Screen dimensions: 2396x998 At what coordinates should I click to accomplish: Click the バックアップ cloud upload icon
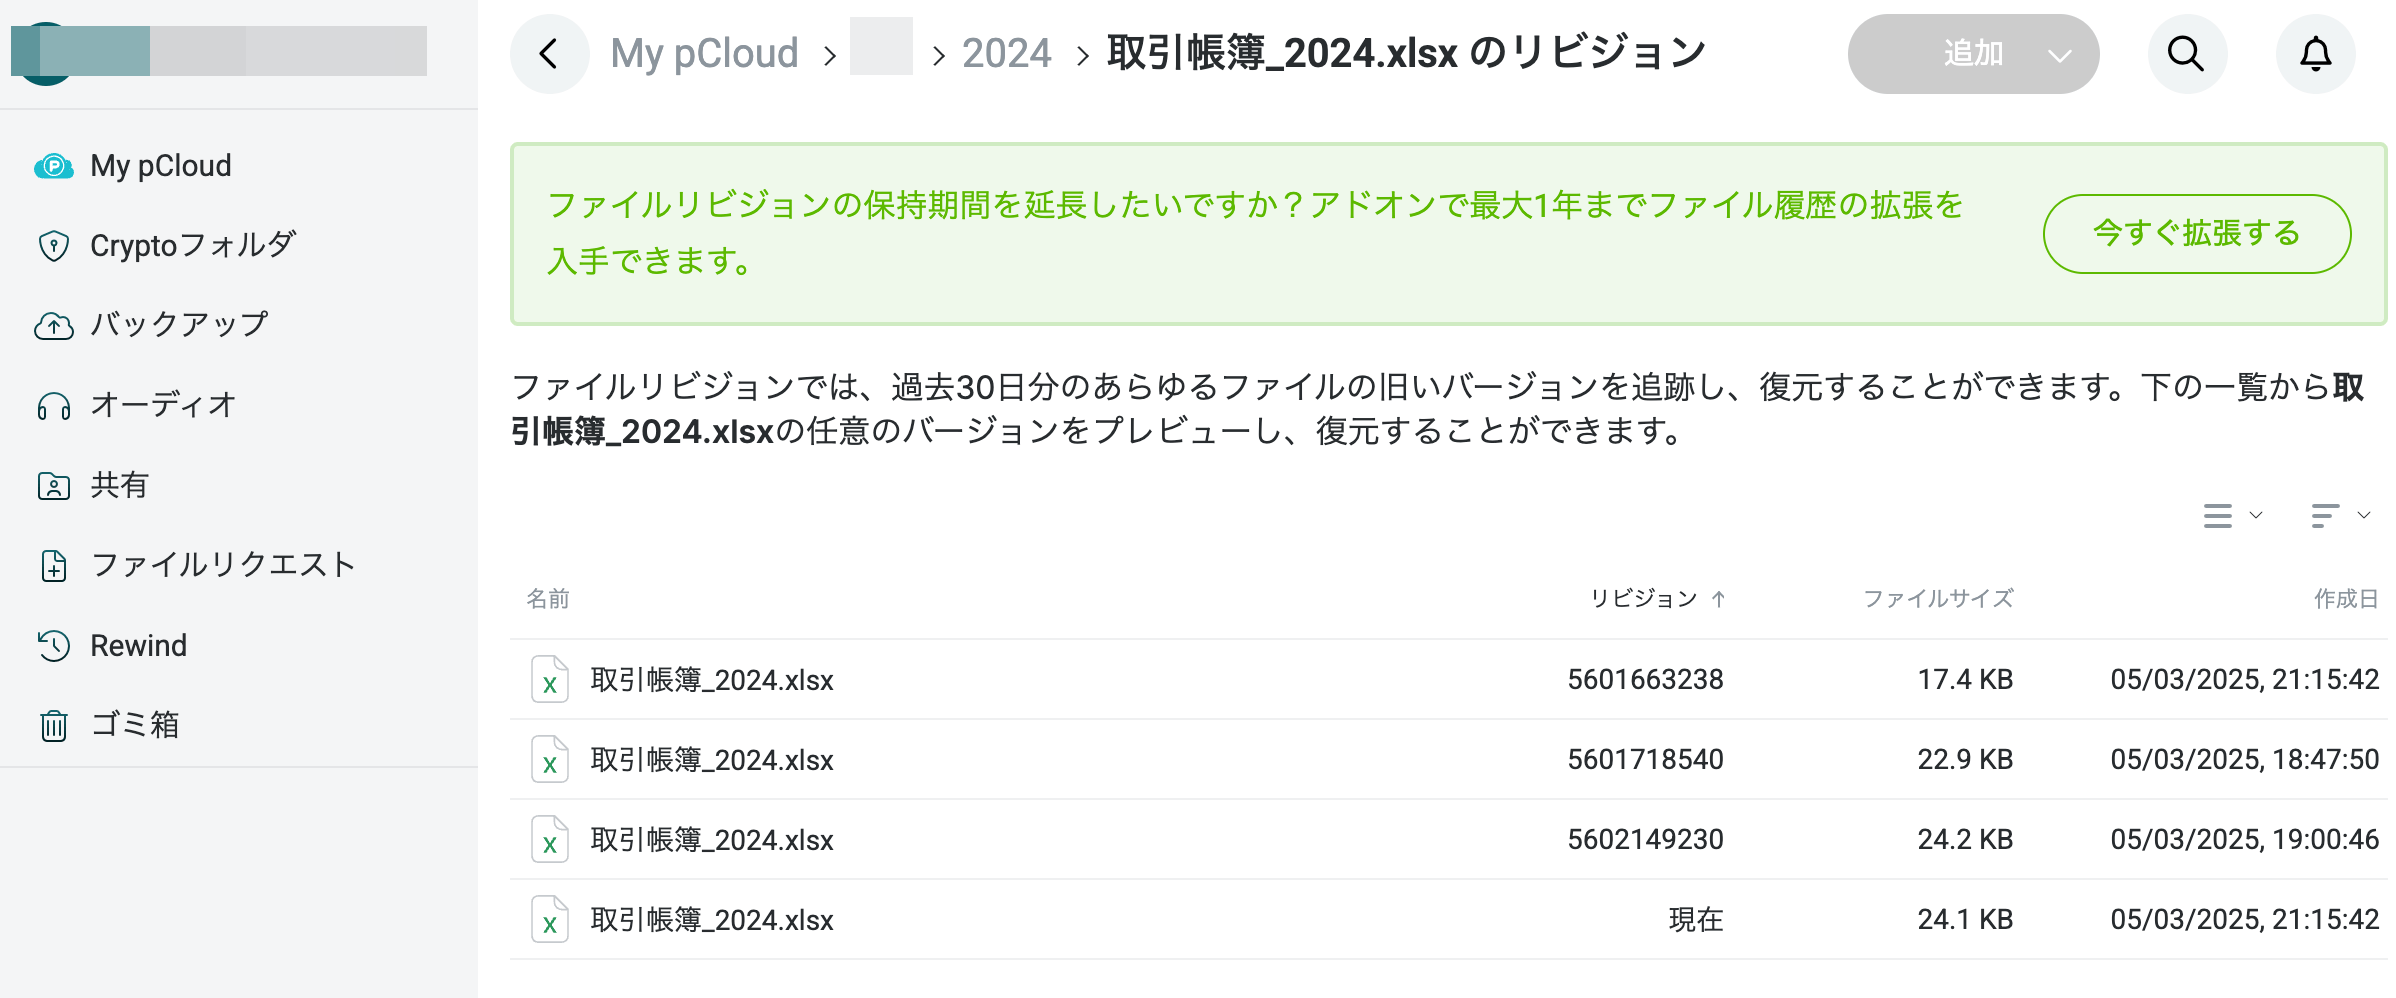54,326
